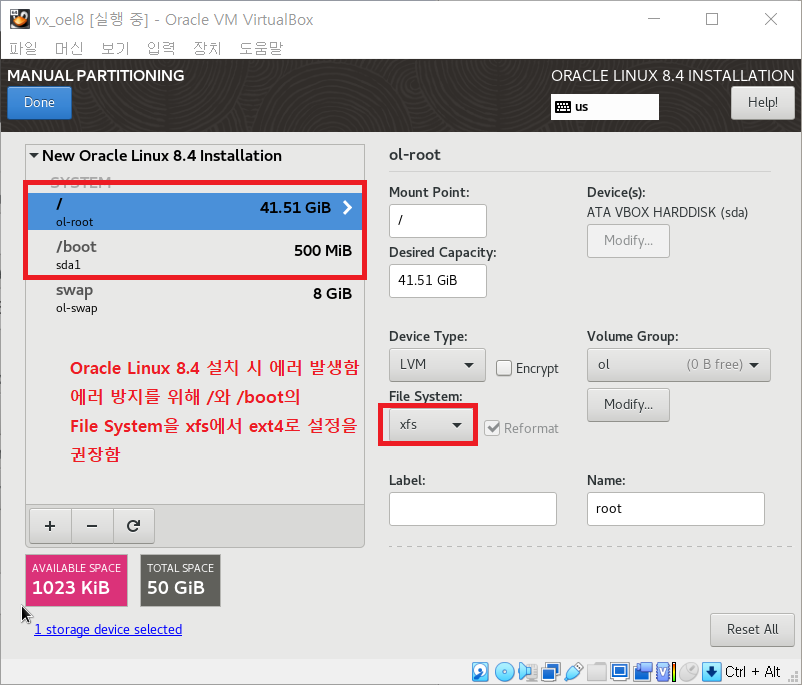
Task: Click the arrow on the ol-root row
Action: (347, 207)
